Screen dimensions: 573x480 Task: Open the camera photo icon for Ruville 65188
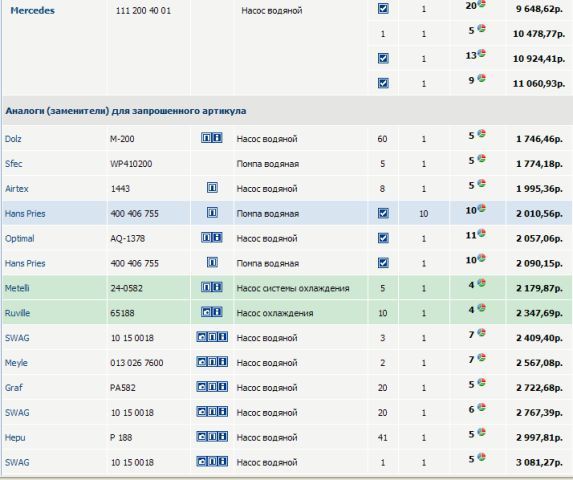pyautogui.click(x=206, y=312)
